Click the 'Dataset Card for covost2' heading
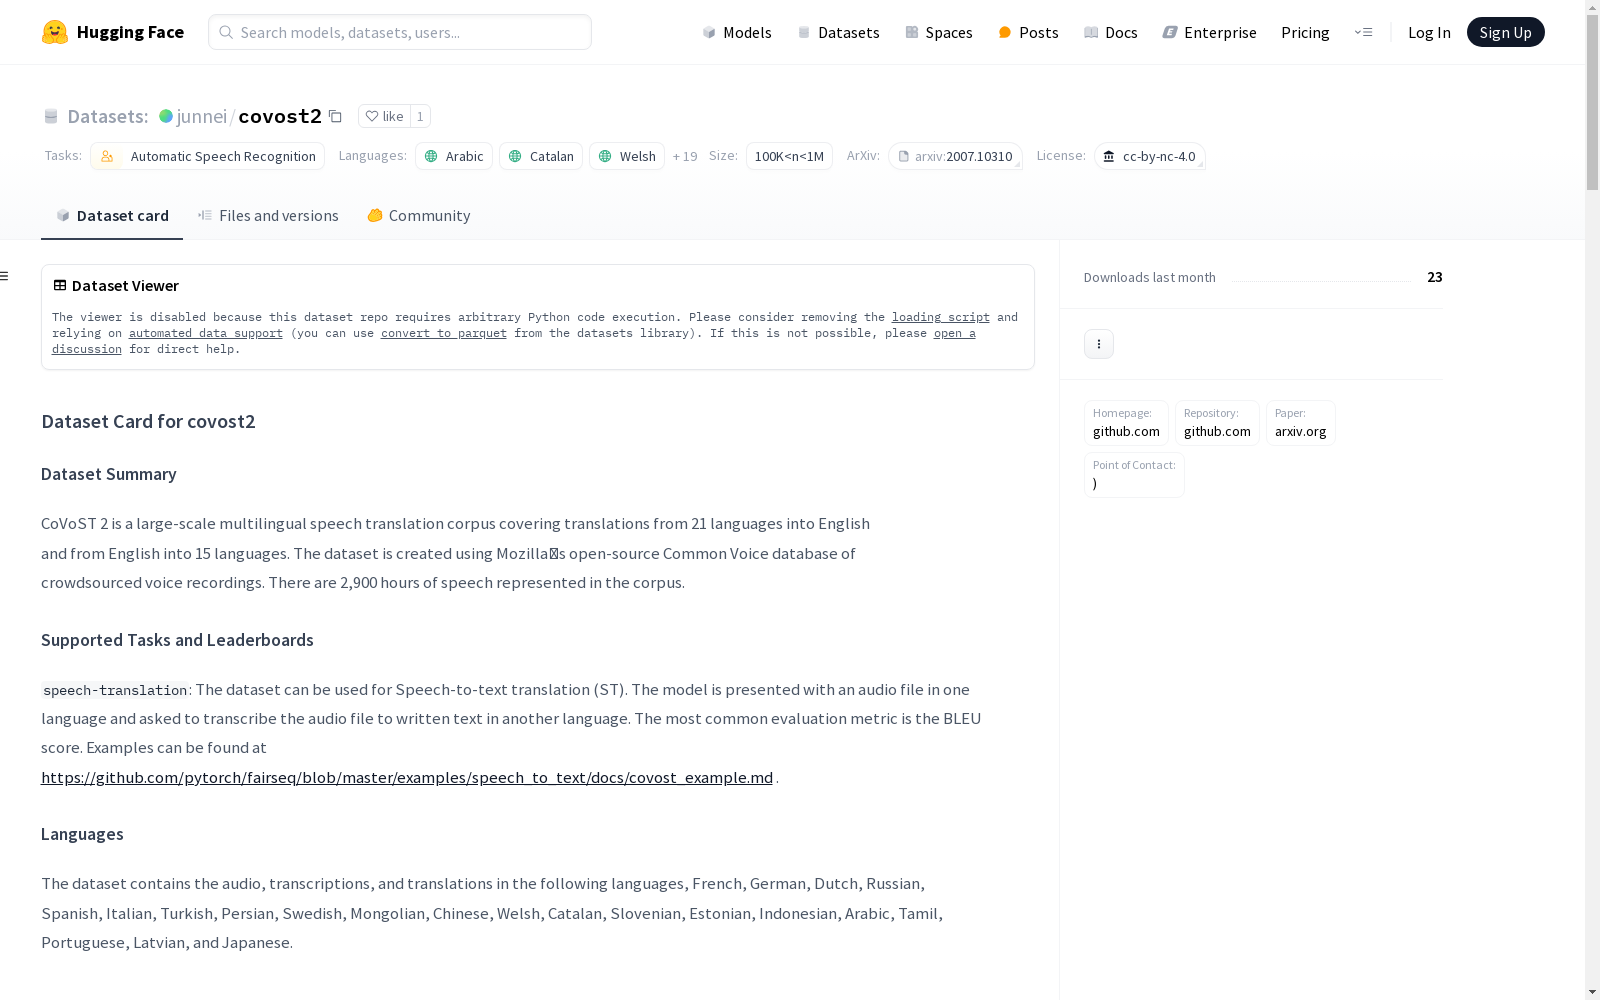The image size is (1600, 1000). pyautogui.click(x=148, y=421)
